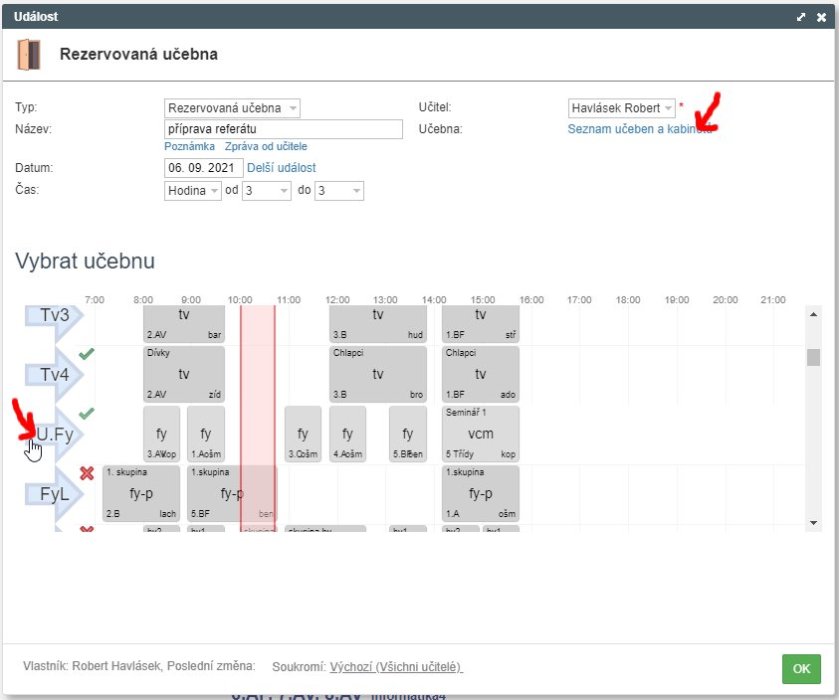The height and width of the screenshot is (700, 839).
Task: Click the Poznámka link
Action: point(190,146)
